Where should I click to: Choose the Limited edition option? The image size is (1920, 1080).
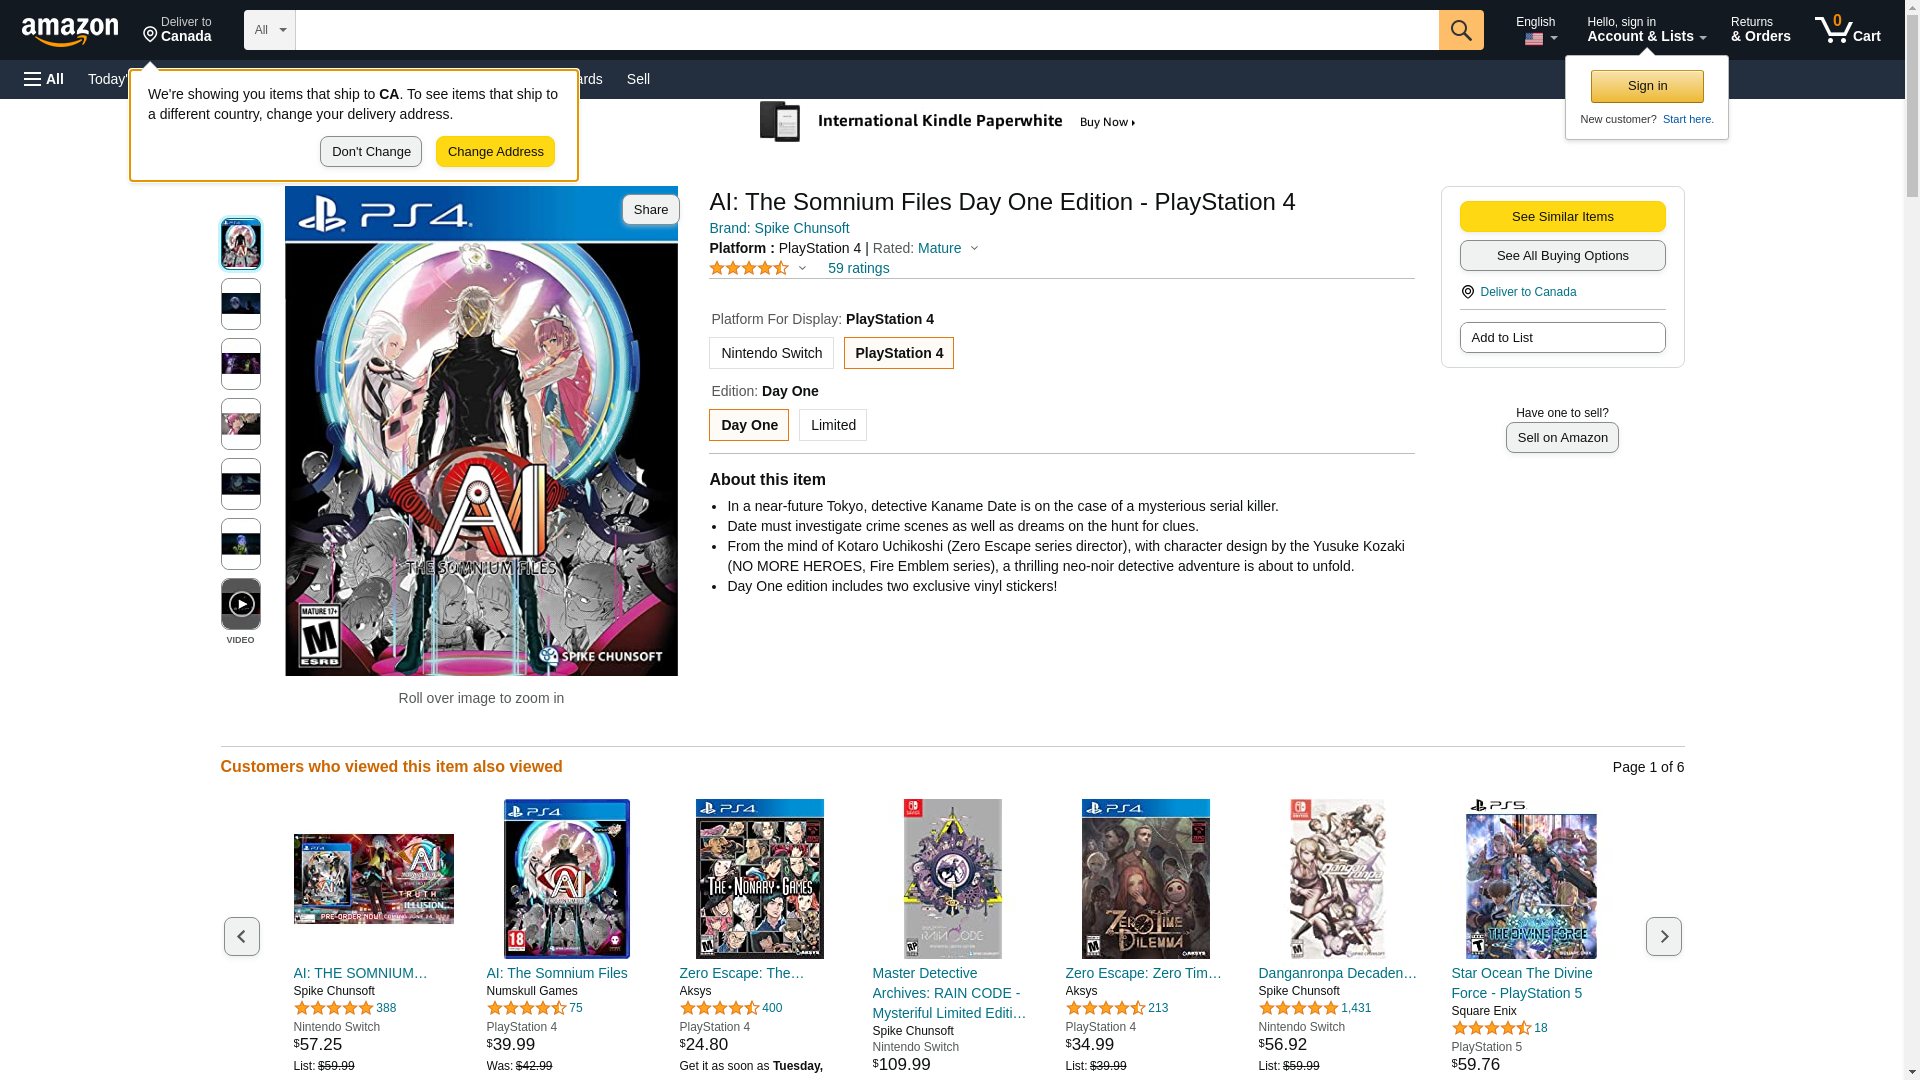click(x=832, y=425)
